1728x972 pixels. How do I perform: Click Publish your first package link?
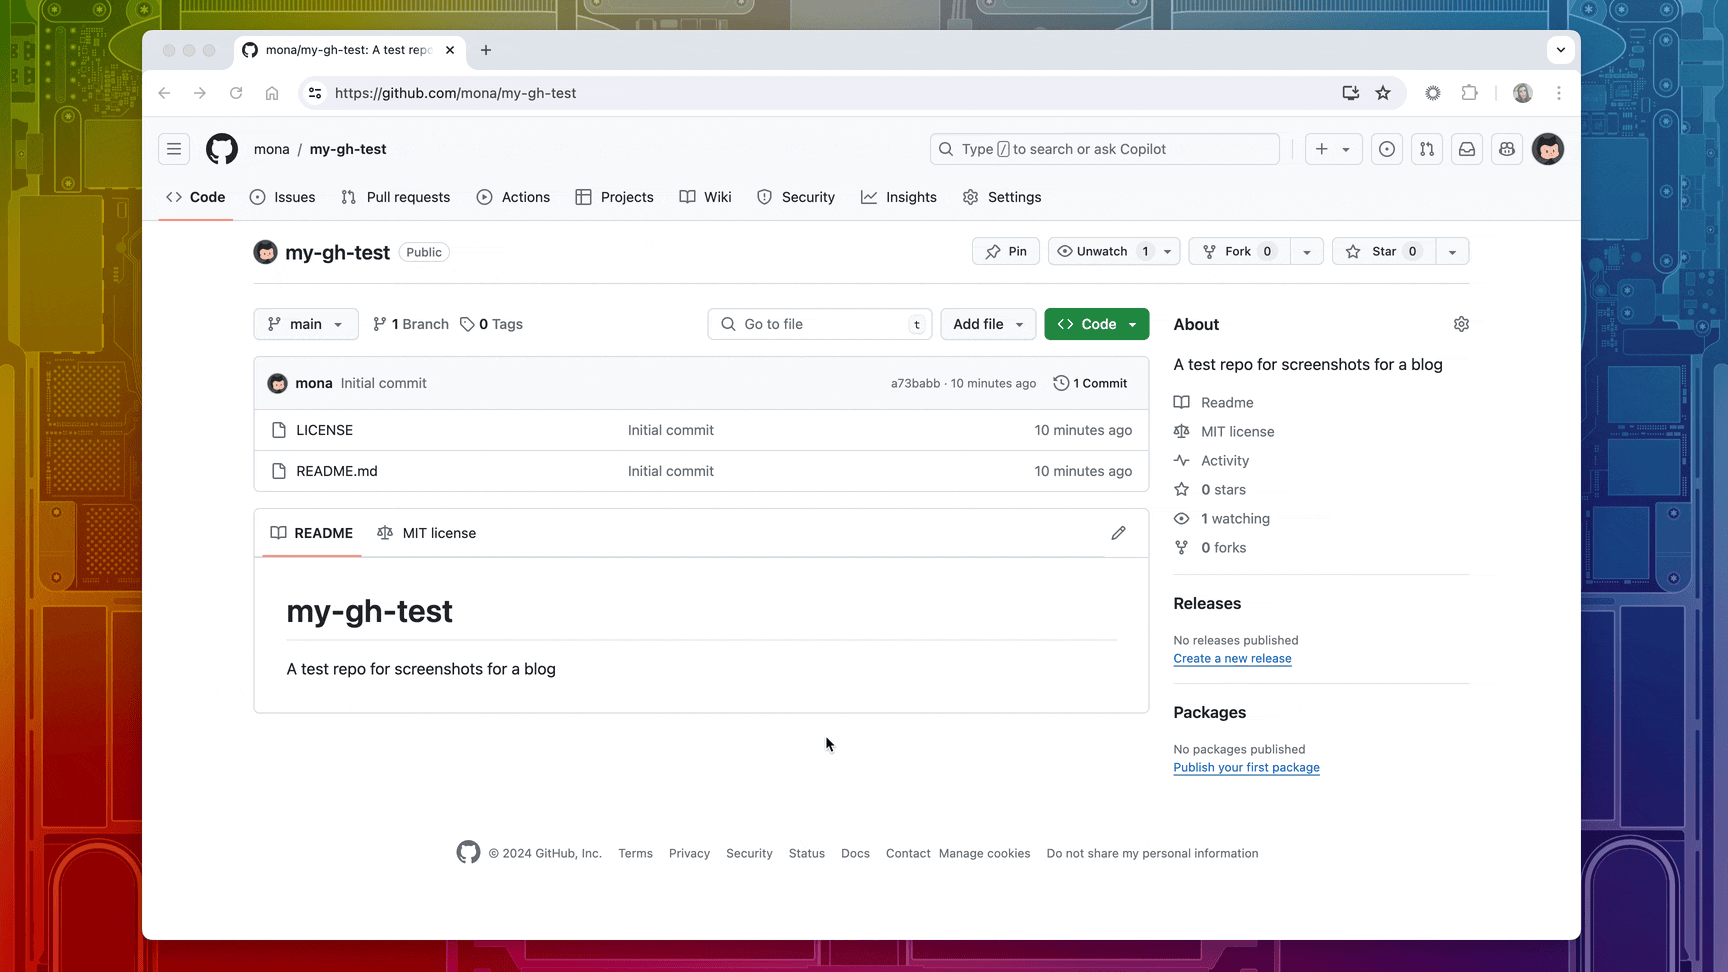click(1246, 767)
